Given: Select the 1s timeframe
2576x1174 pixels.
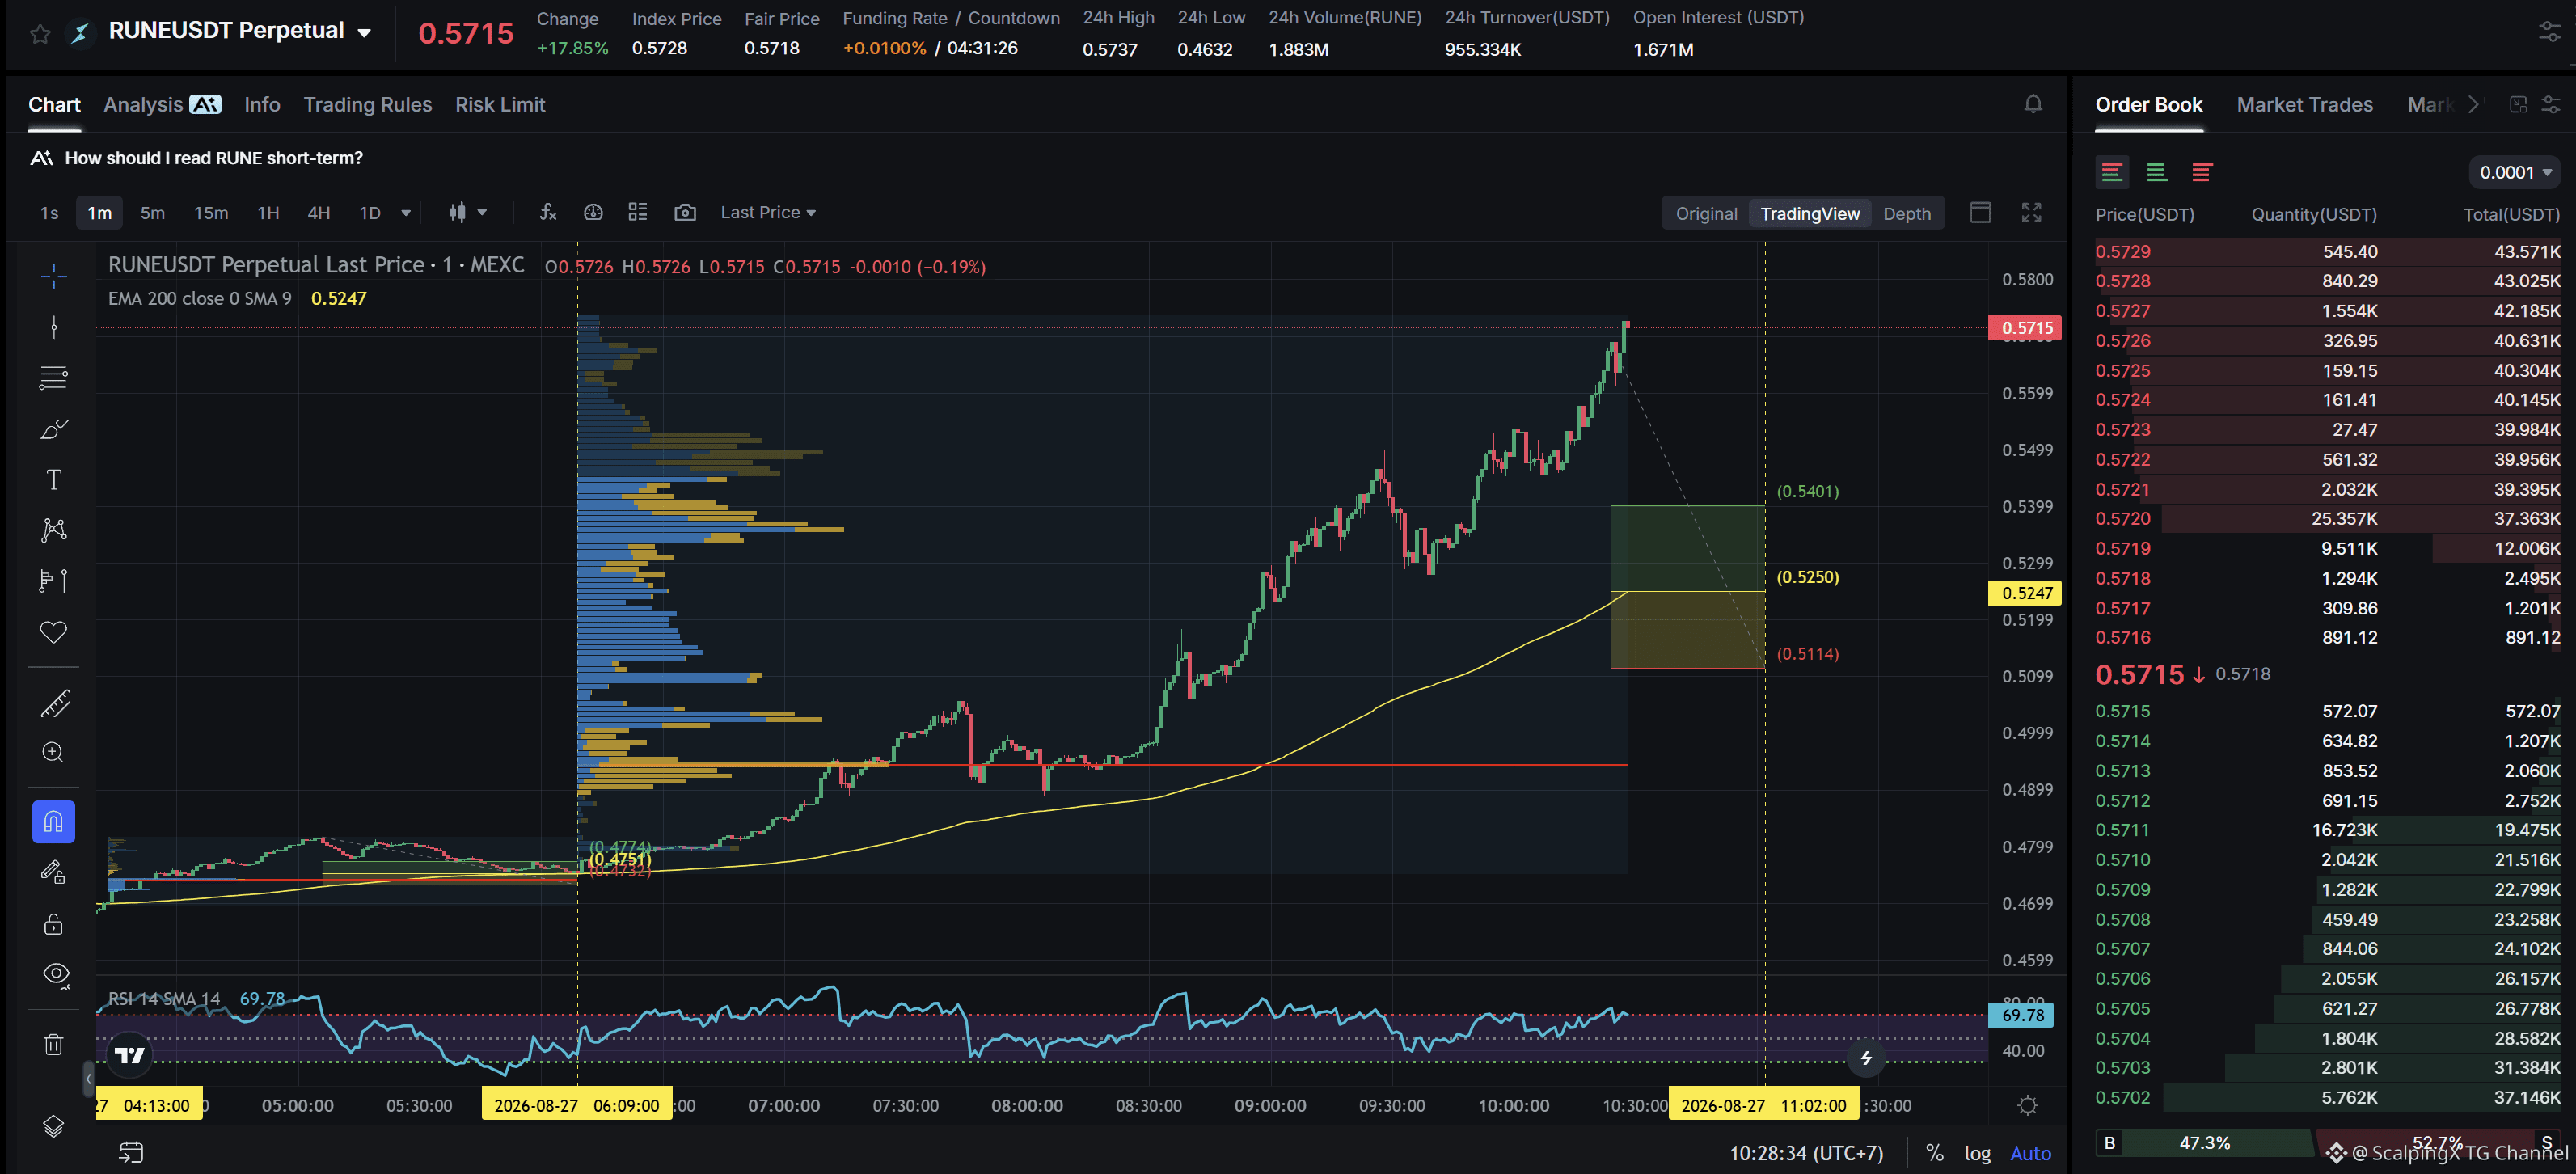Looking at the screenshot, I should coord(49,213).
